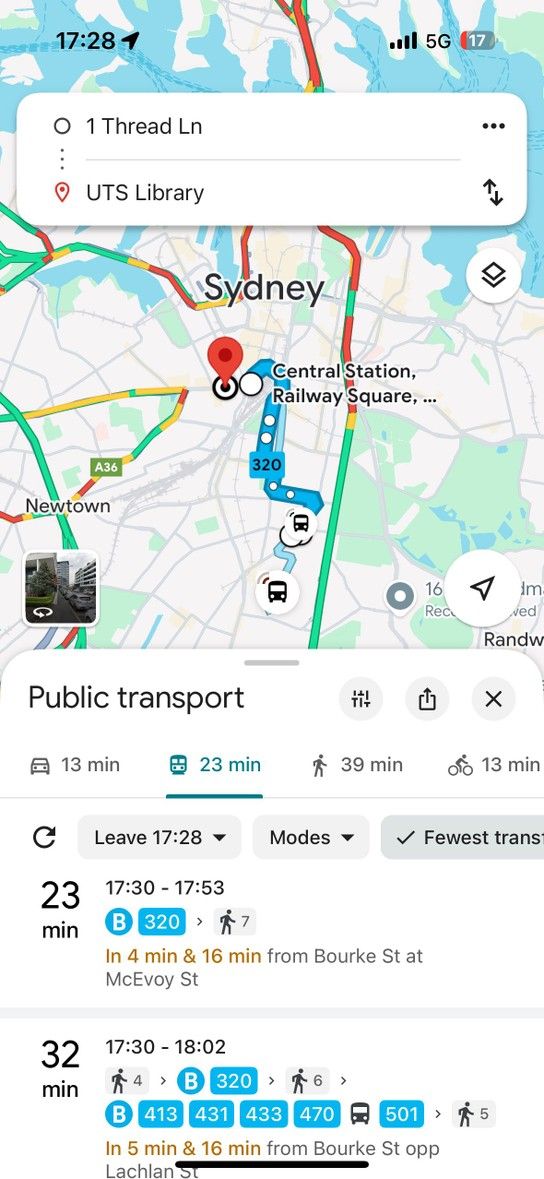This screenshot has width=544, height=1179.
Task: Expand the Leave 17:28 time dropdown
Action: (160, 837)
